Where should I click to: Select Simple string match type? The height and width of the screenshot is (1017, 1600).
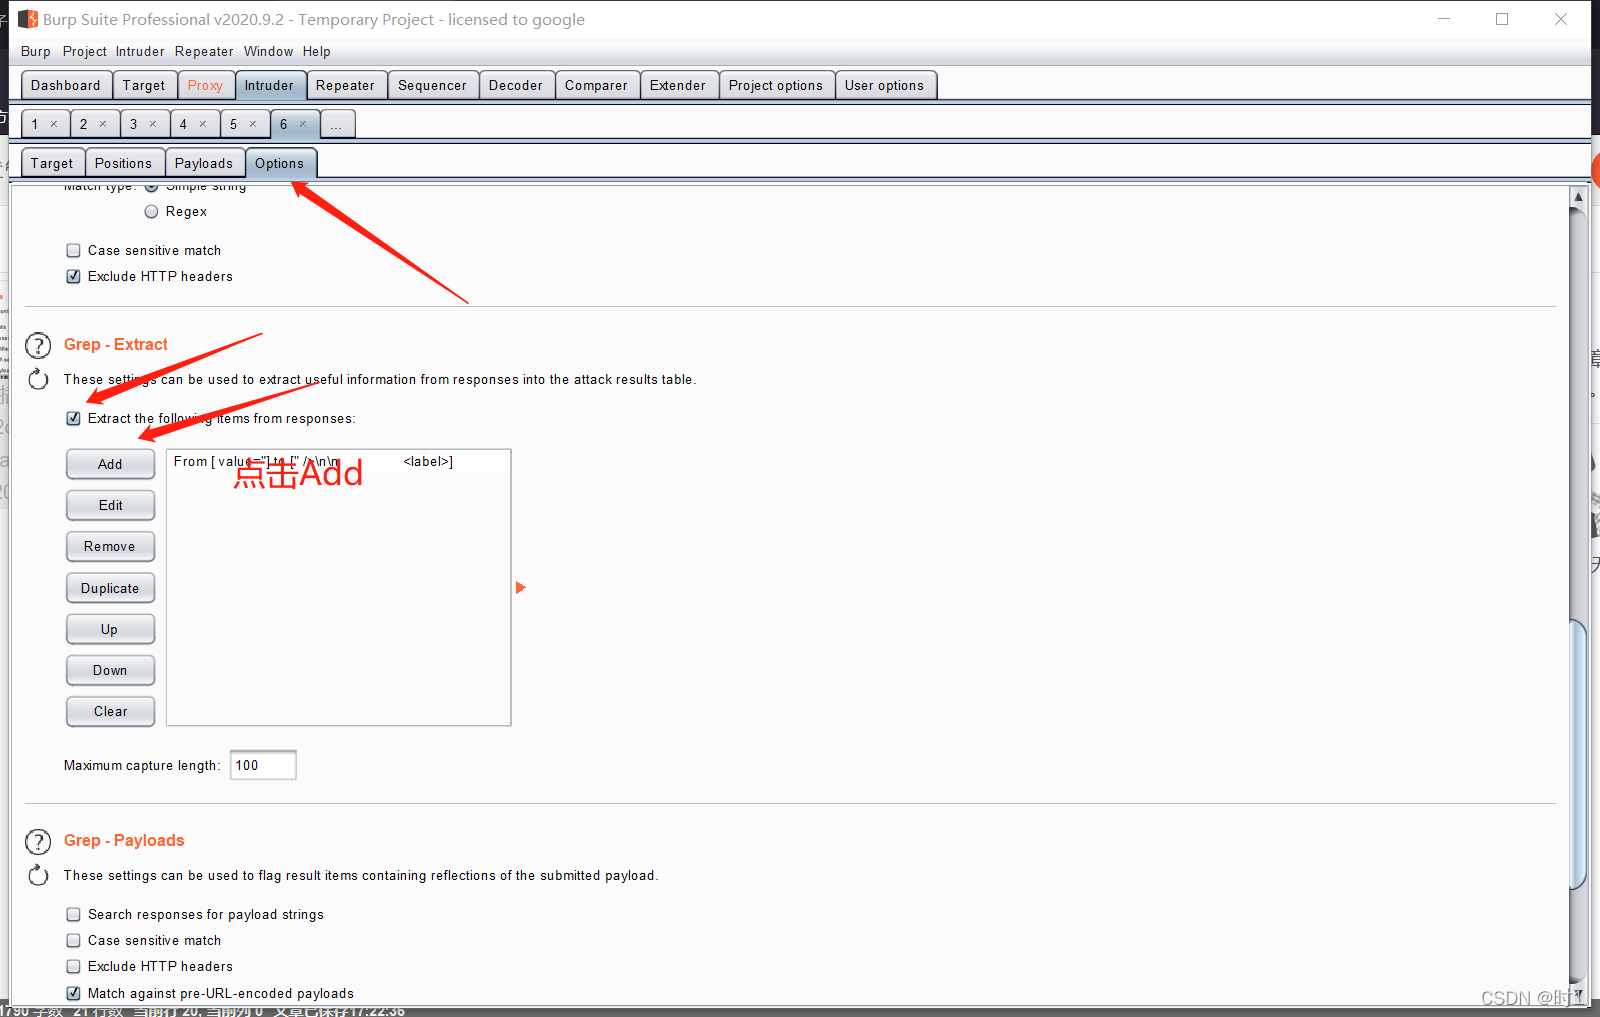tap(151, 187)
